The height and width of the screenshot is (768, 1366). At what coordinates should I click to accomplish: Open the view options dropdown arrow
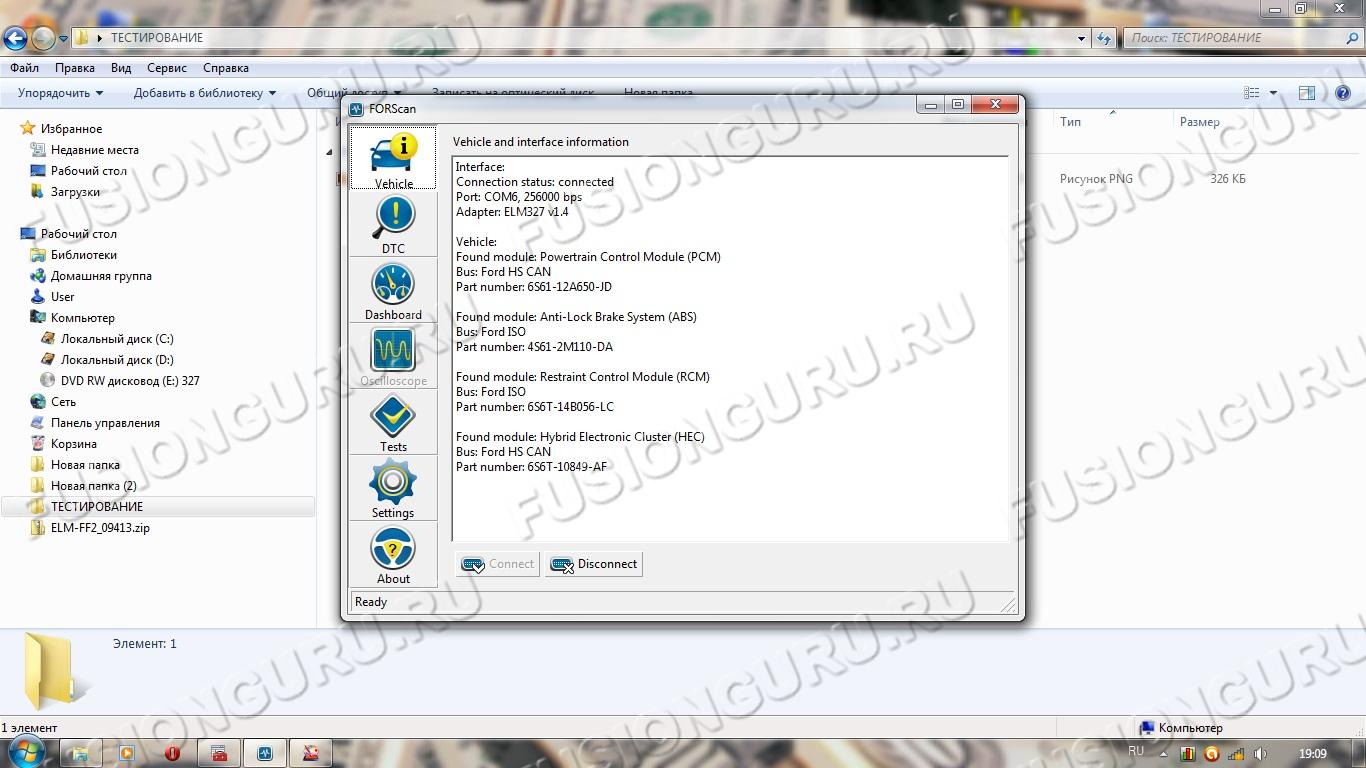point(1273,93)
